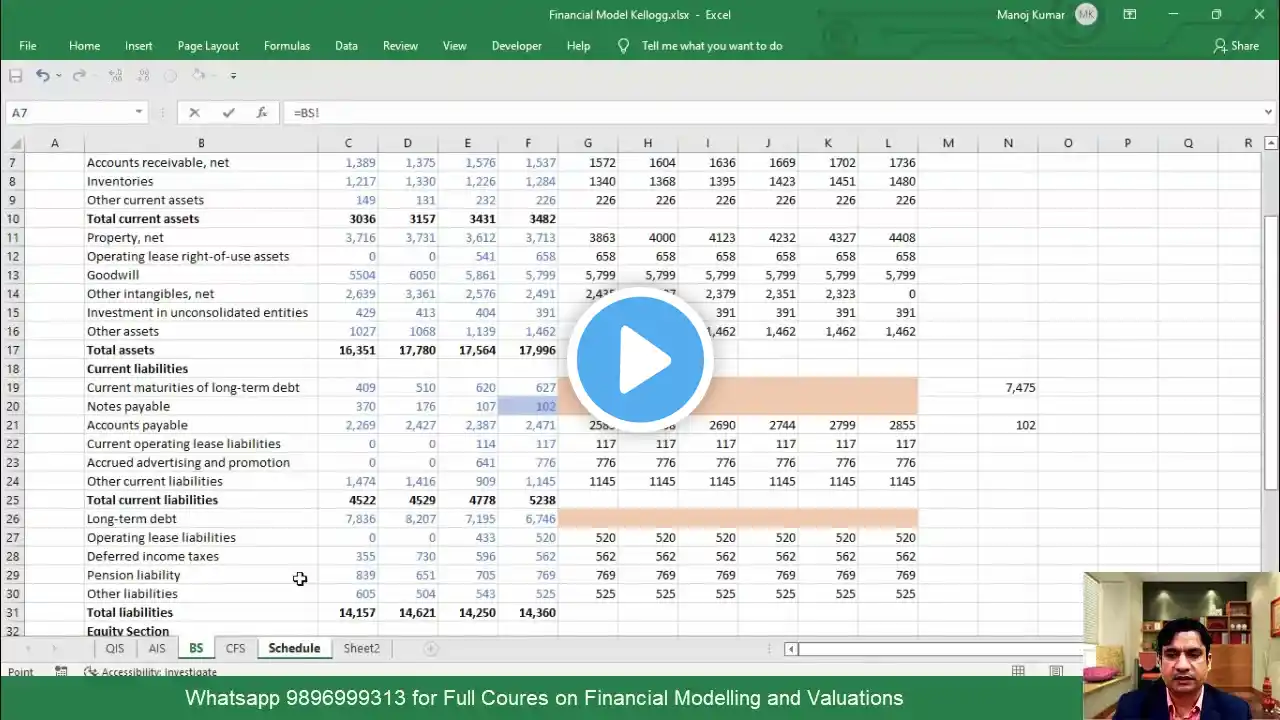Cancel the formula entry with X icon
This screenshot has height=720, width=1280.
point(194,113)
